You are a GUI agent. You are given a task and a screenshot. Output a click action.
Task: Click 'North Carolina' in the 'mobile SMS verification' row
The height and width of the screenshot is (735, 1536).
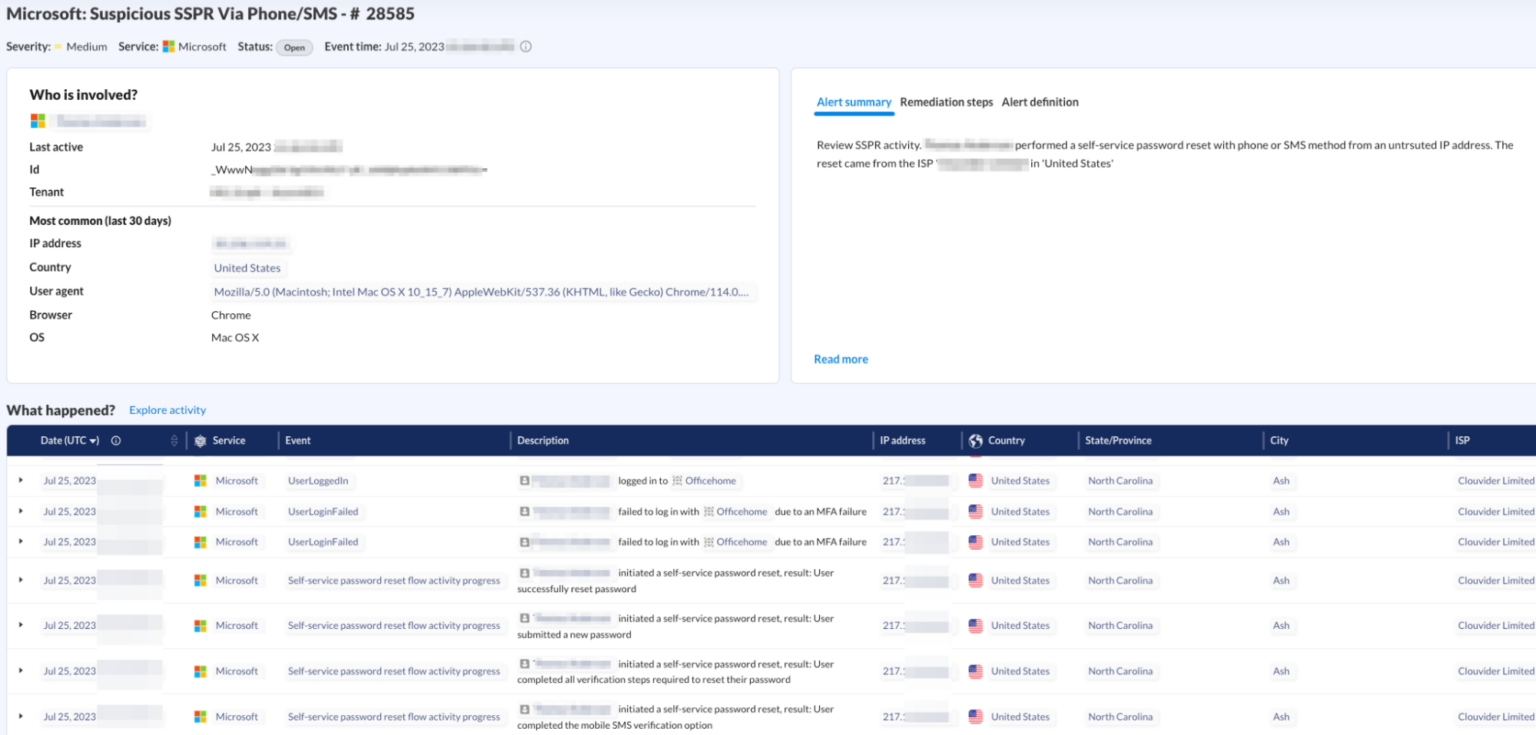click(x=1120, y=717)
